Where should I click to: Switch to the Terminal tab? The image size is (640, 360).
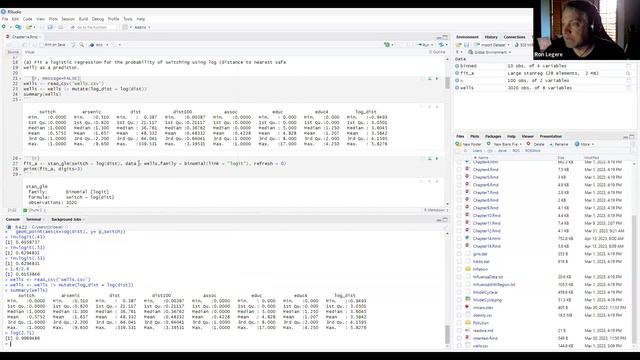click(x=33, y=220)
